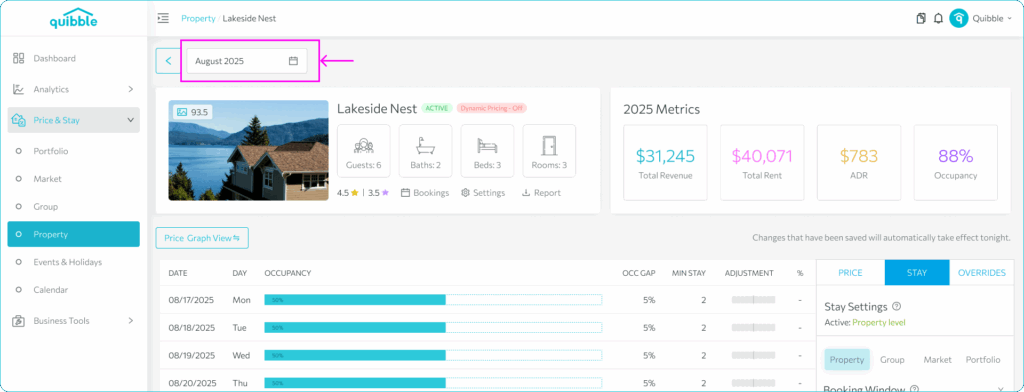Click the $31,245 Total Revenue card

tap(665, 163)
